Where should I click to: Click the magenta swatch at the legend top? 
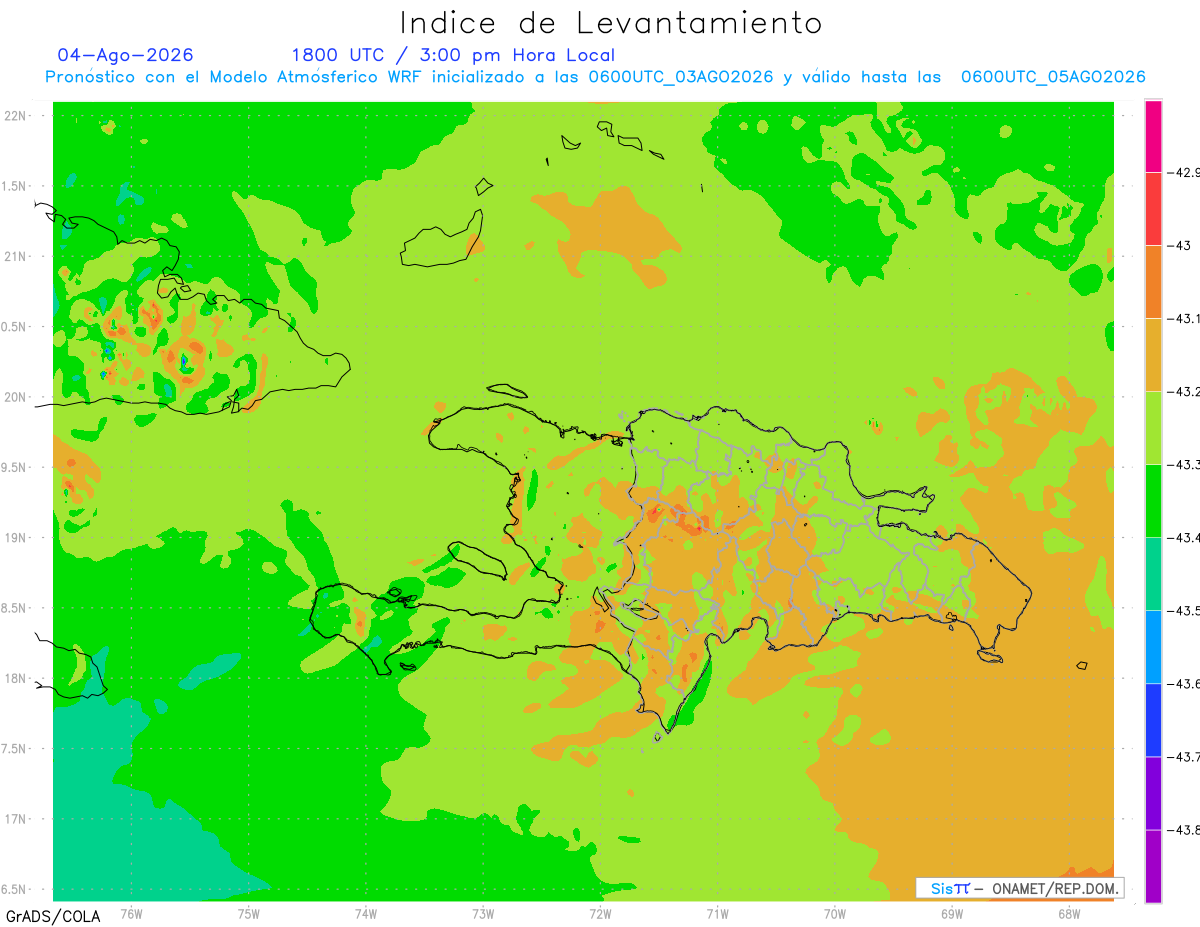click(1153, 136)
